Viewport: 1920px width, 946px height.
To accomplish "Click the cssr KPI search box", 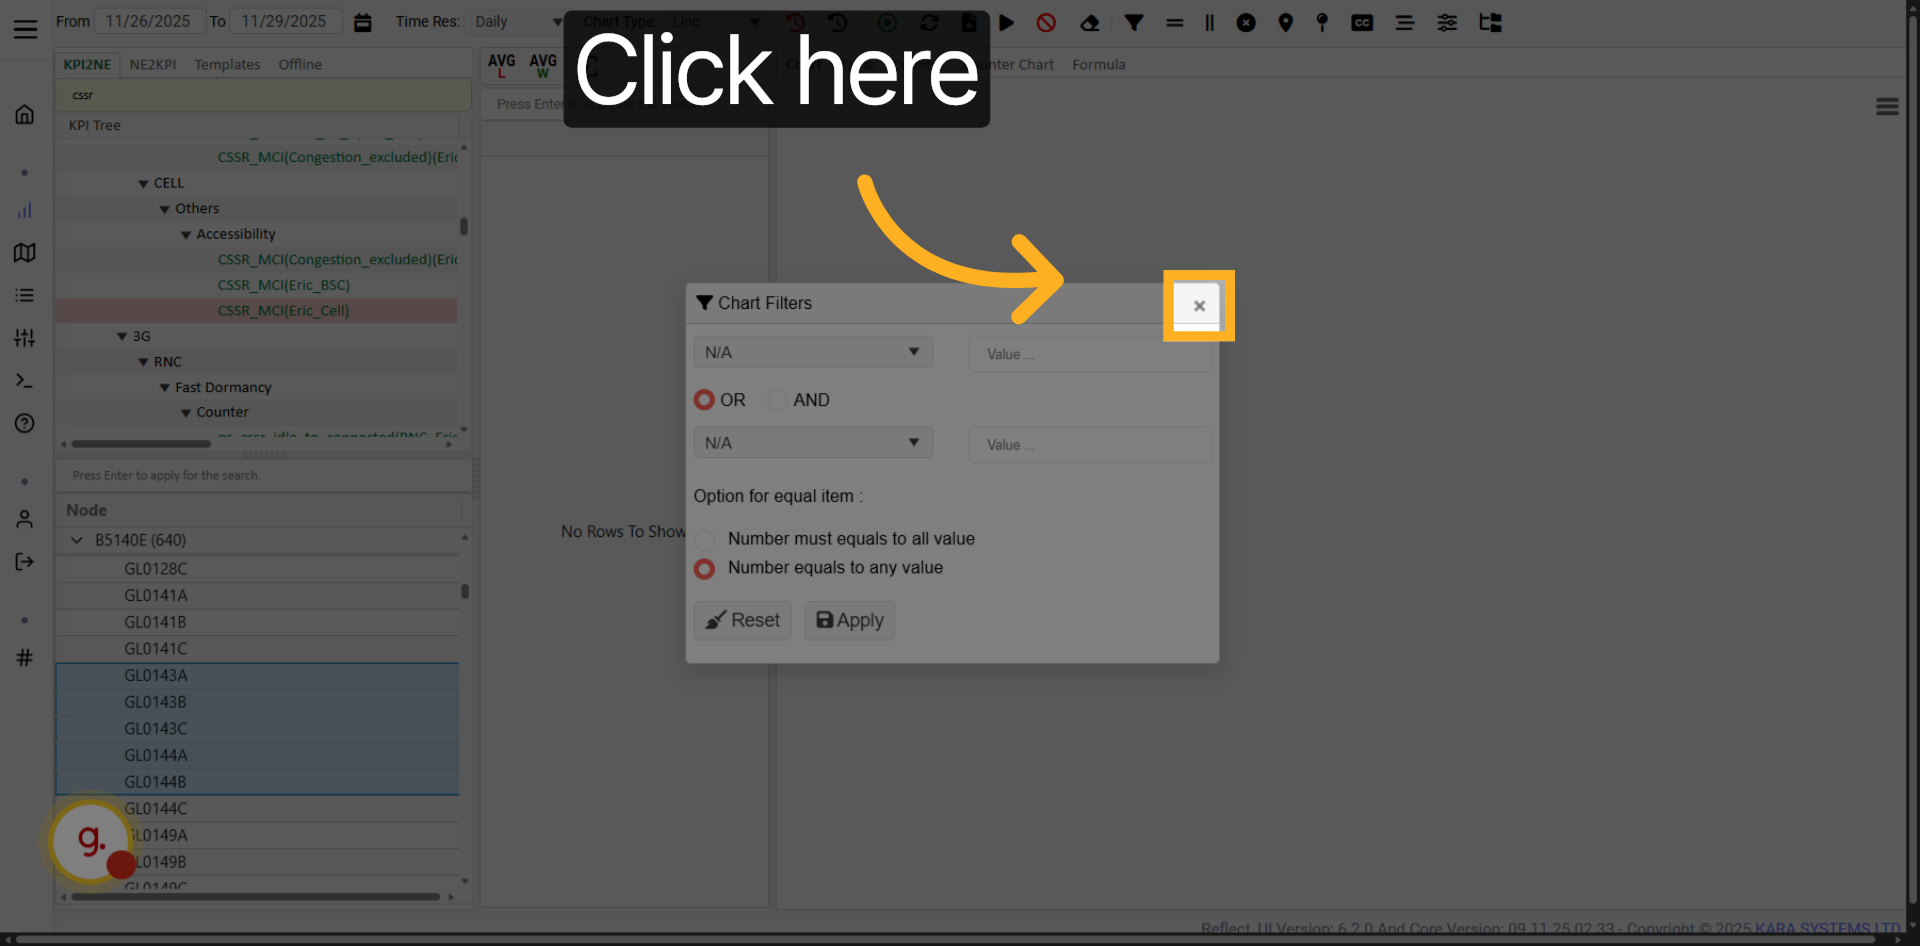I will 263,95.
